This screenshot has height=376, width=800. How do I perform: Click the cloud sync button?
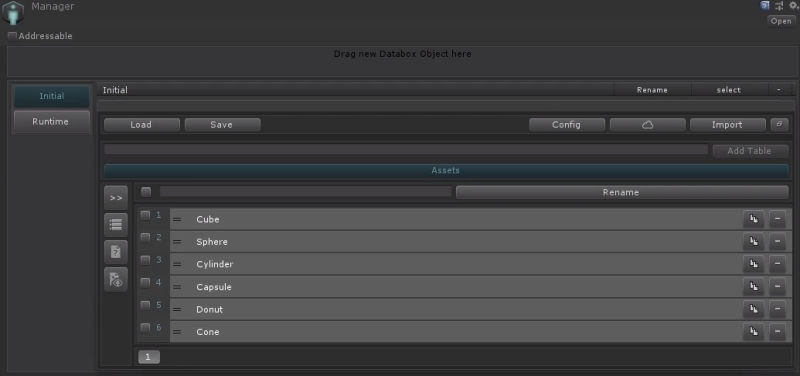coord(647,124)
